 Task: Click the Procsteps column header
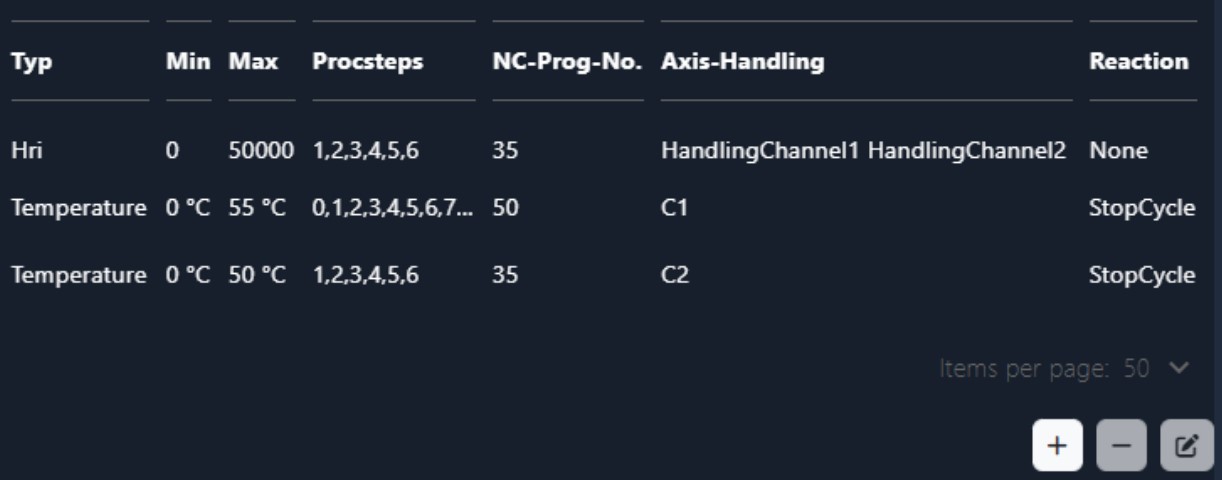click(x=367, y=62)
